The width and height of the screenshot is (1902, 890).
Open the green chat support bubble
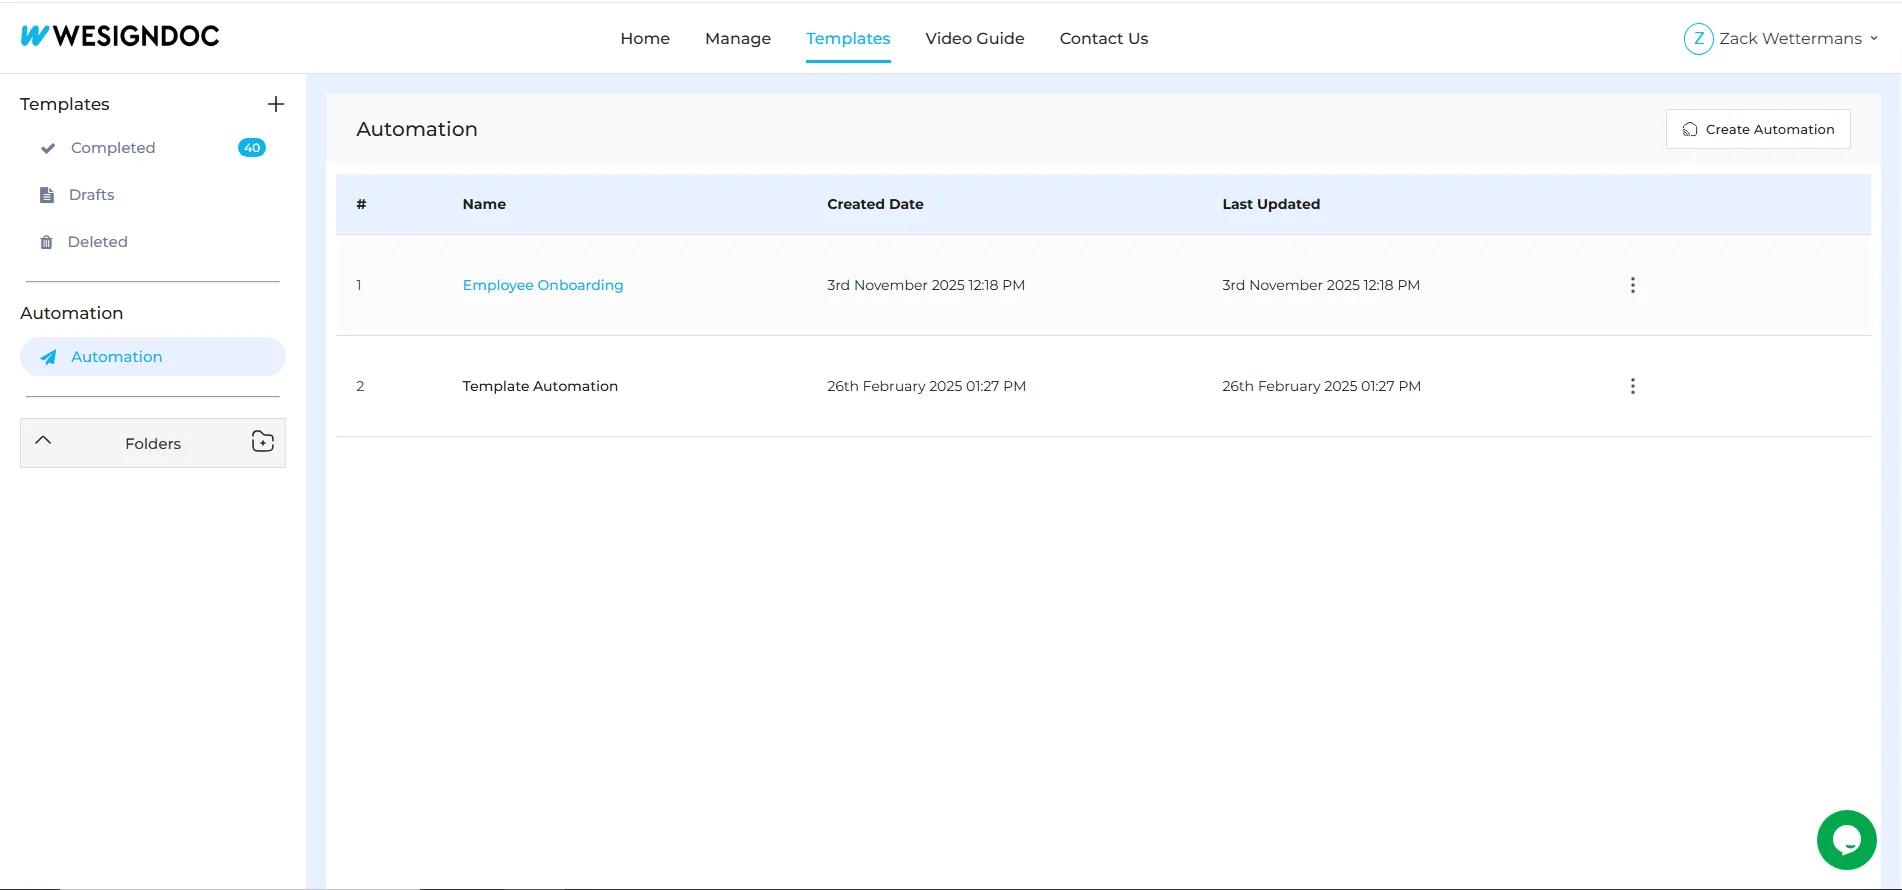1846,840
